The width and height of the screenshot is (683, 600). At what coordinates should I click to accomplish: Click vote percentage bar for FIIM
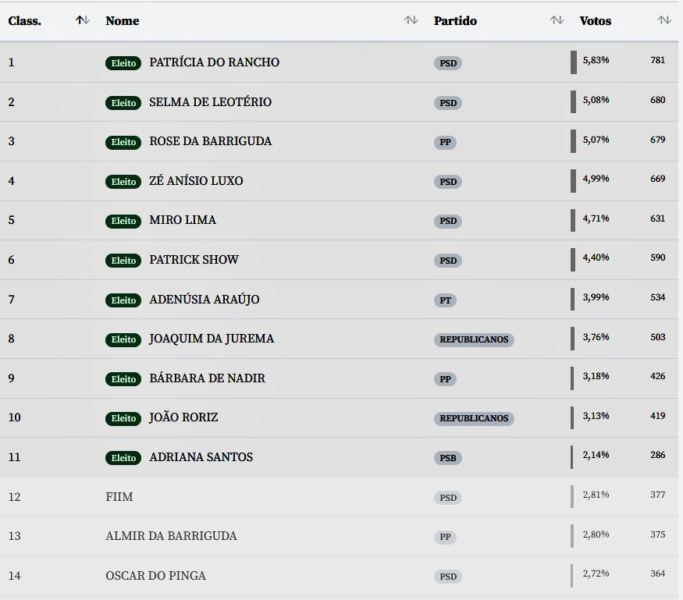coord(573,496)
